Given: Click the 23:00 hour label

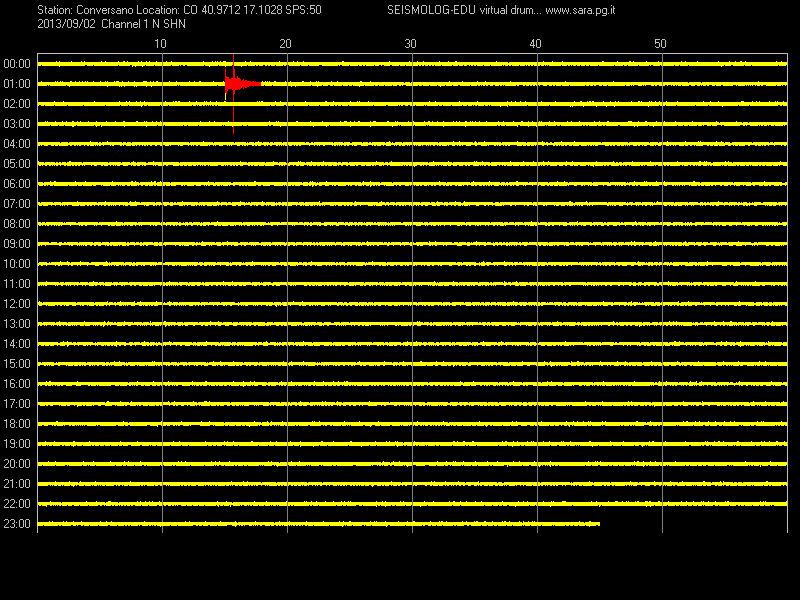Looking at the screenshot, I should [x=17, y=524].
